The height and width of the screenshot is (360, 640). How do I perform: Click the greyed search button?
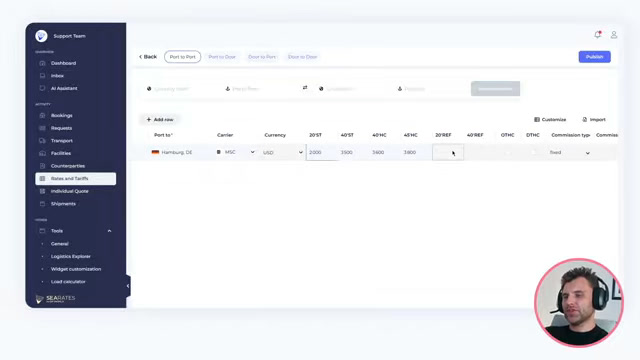495,89
